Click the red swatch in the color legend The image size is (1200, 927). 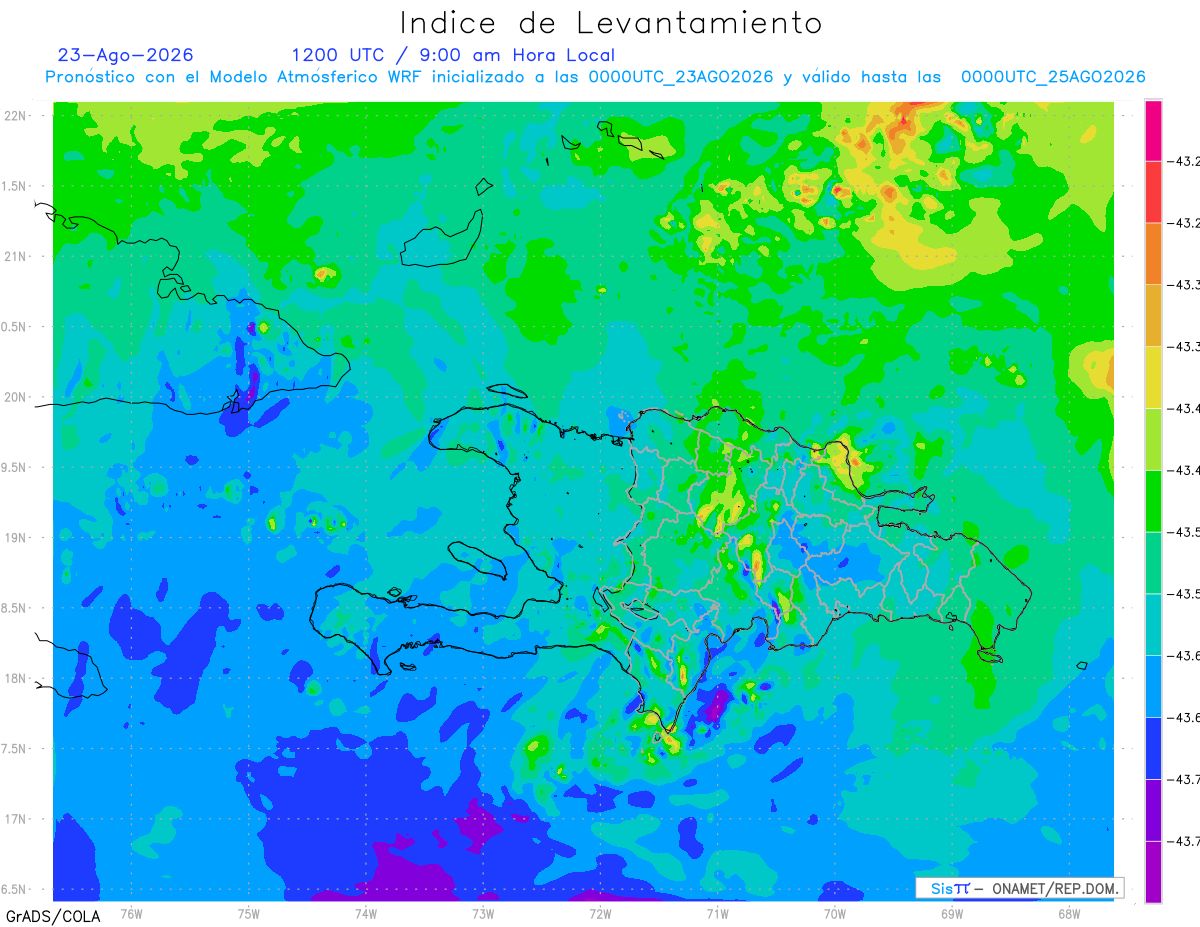click(x=1153, y=192)
